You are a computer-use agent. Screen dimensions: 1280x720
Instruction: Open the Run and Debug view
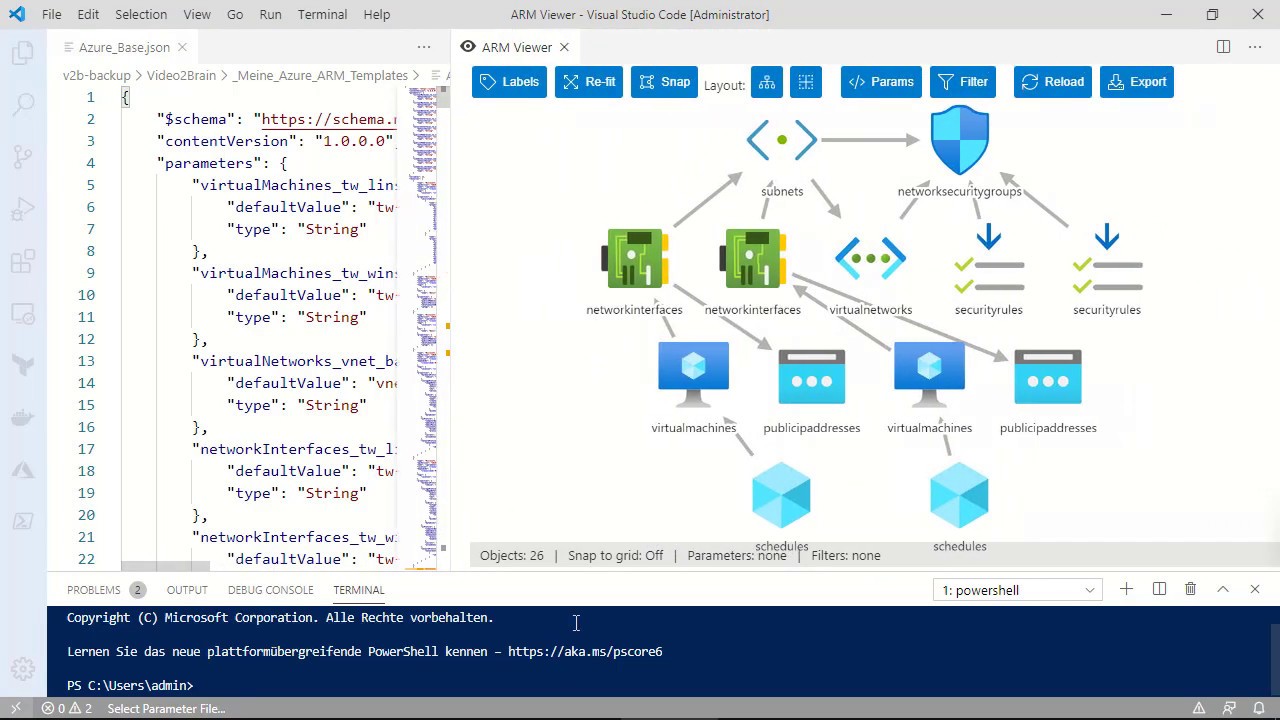22,210
